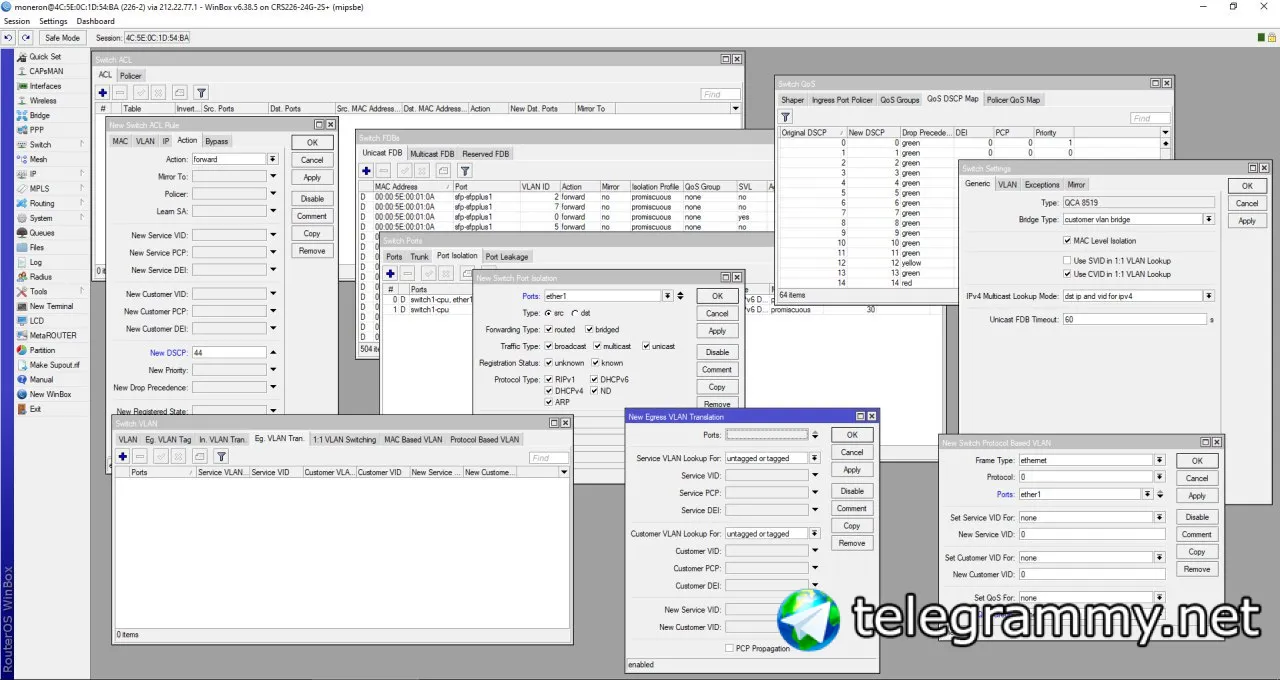Click Apply in the Switch Settings window
The width and height of the screenshot is (1280, 680).
pos(1247,221)
